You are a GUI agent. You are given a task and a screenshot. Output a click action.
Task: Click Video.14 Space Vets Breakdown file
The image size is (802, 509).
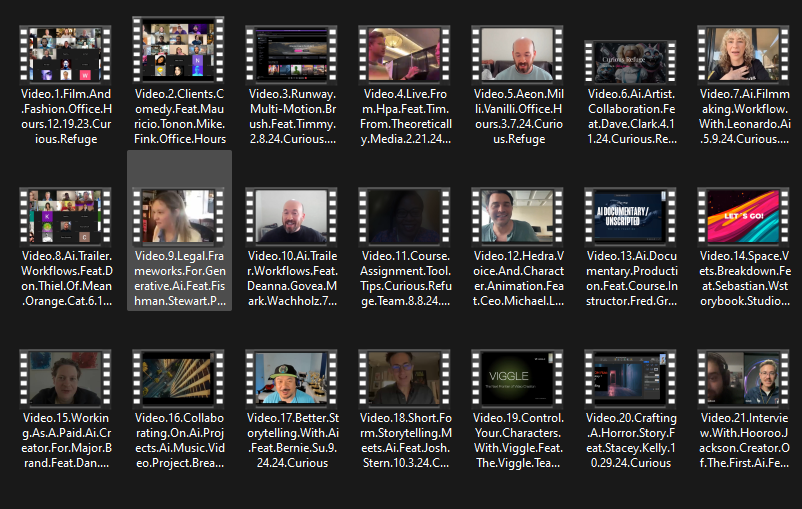[745, 216]
